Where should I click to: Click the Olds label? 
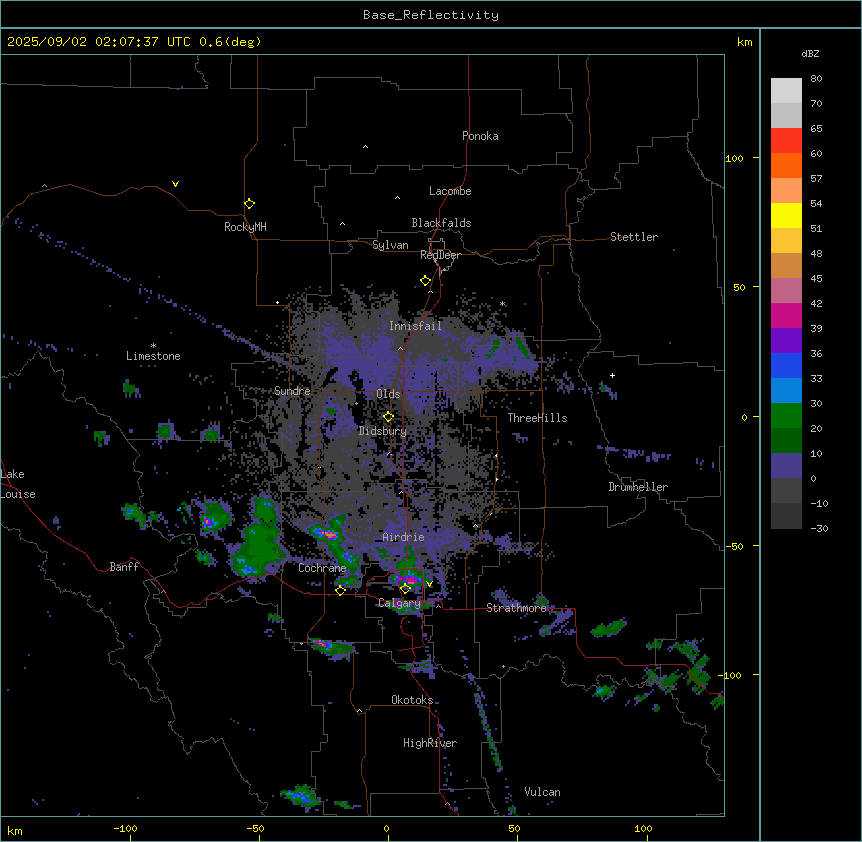point(388,394)
